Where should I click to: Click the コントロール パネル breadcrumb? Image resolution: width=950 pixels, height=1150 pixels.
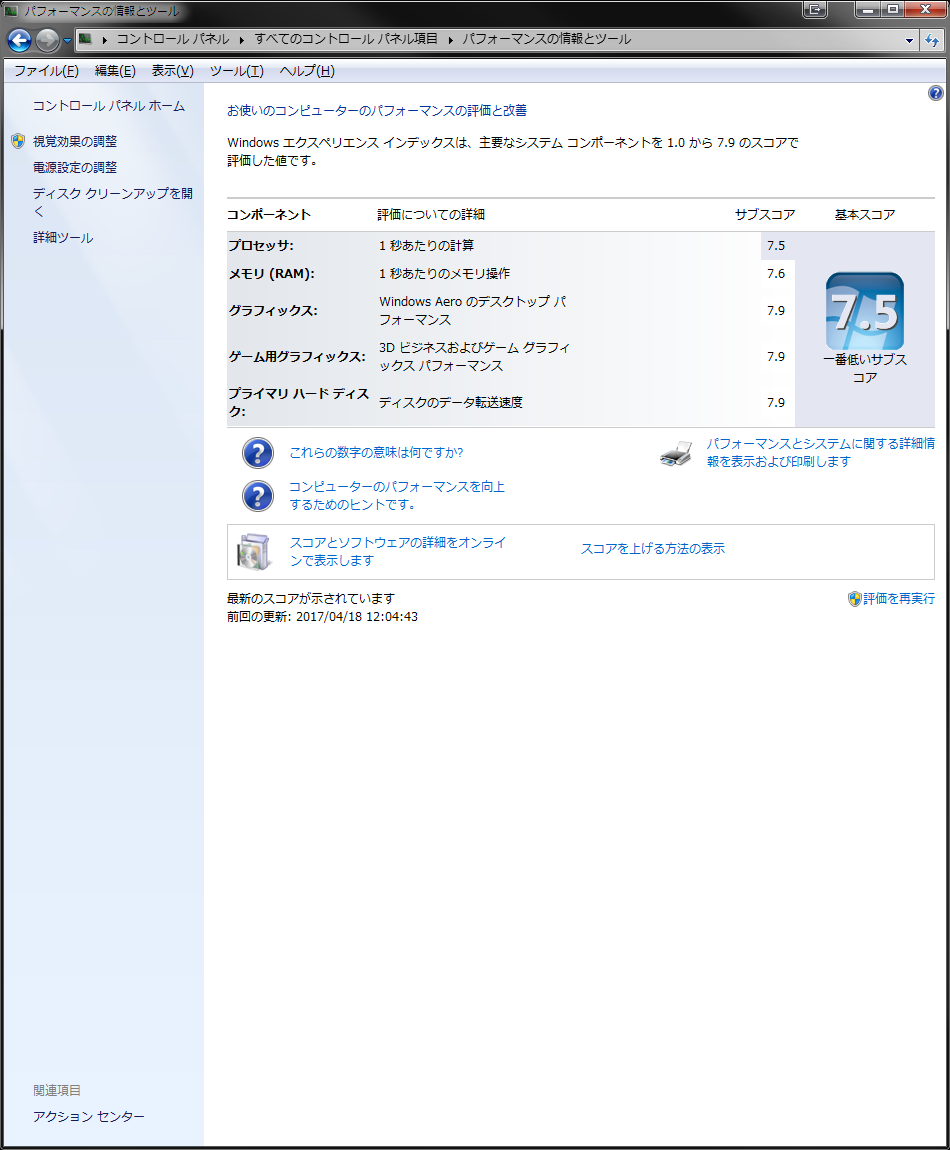[172, 39]
